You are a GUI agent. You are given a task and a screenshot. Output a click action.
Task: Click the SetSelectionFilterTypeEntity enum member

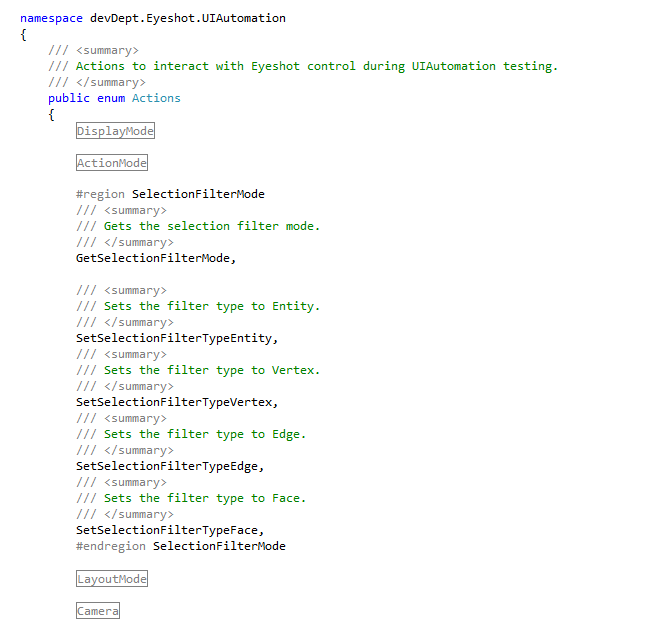click(177, 338)
